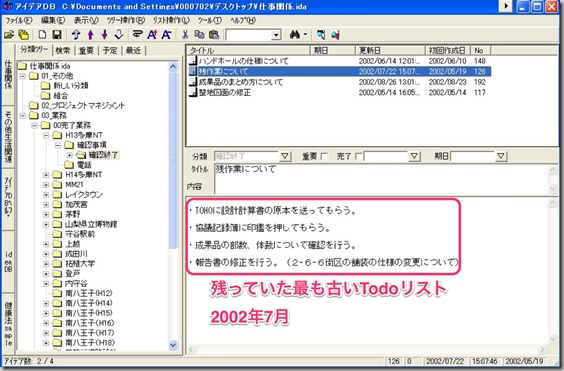Expand the レイクタウン tree node
The height and width of the screenshot is (371, 564).
coord(46,195)
